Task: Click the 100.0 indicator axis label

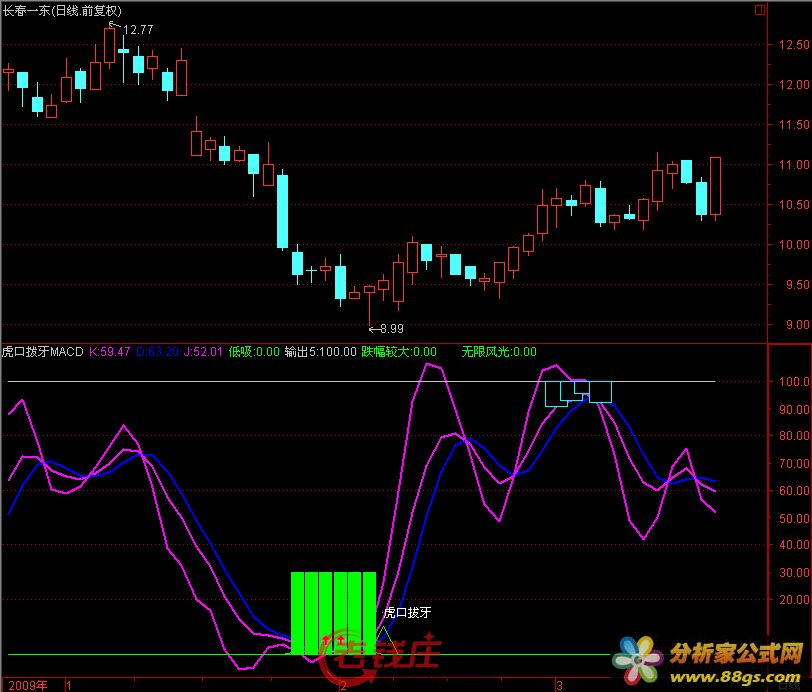Action: click(794, 382)
